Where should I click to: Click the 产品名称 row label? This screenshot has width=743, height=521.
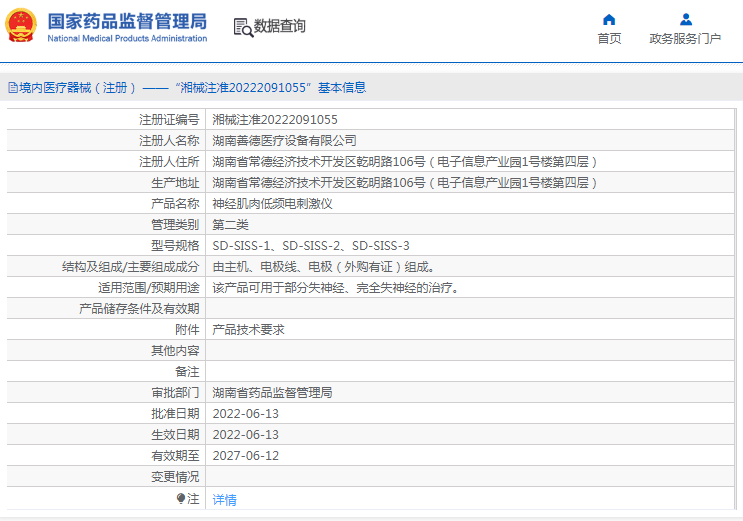(175, 204)
